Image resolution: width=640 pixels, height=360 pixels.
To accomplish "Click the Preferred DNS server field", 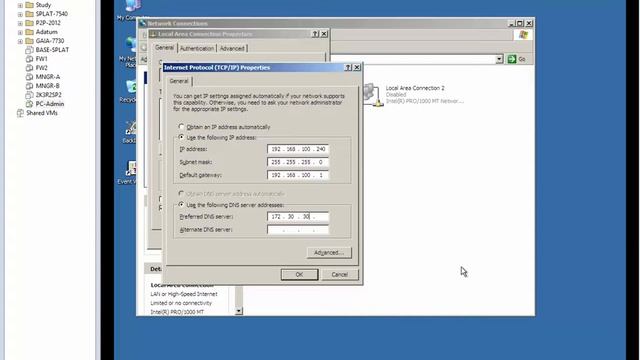I will (298, 217).
